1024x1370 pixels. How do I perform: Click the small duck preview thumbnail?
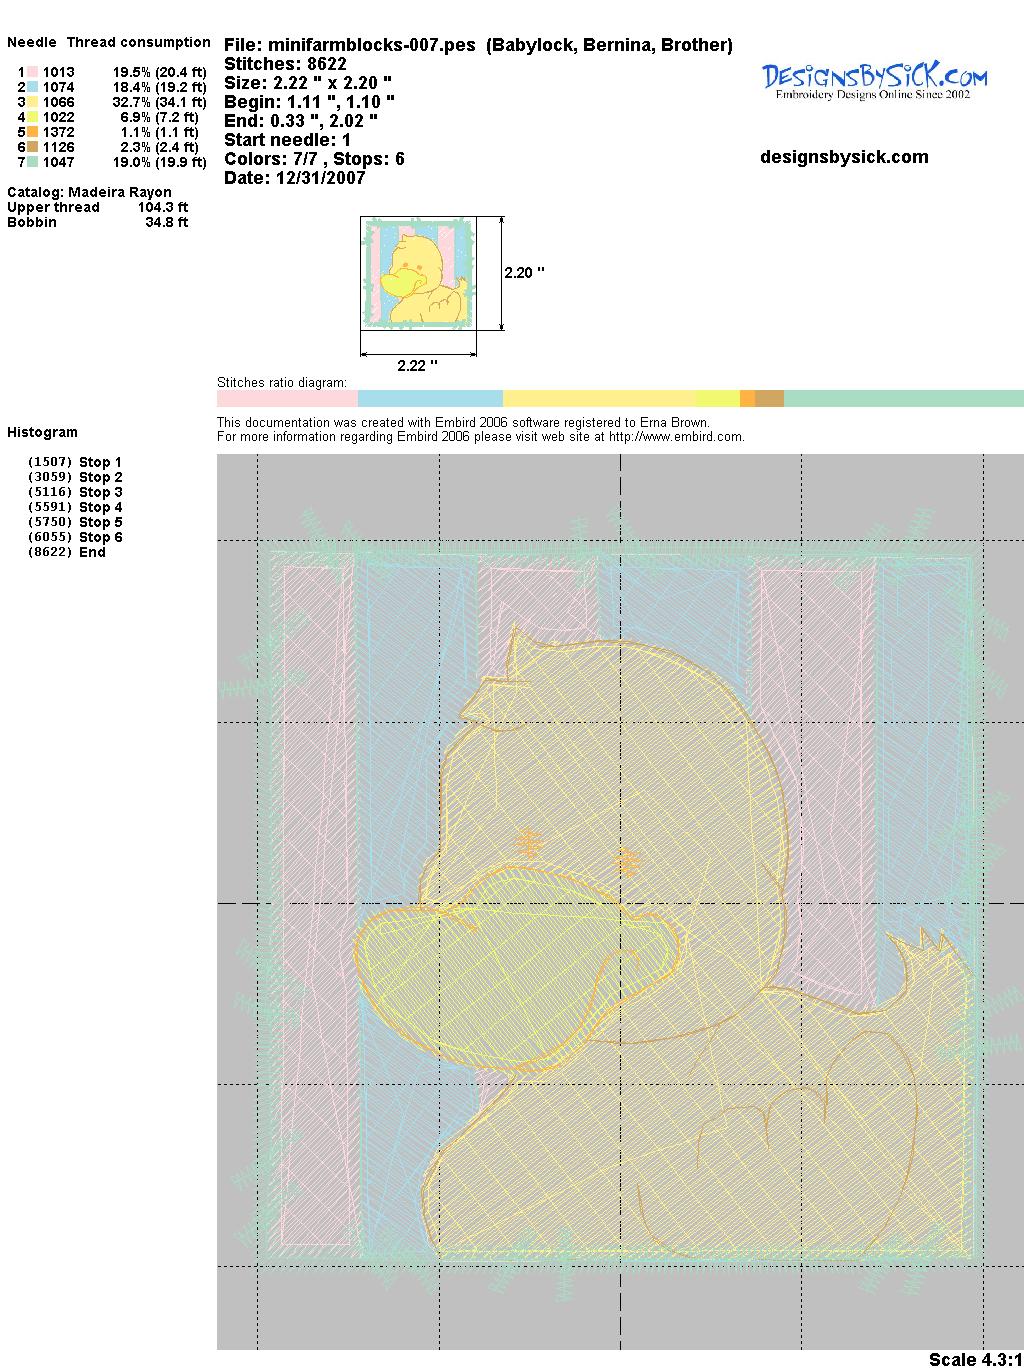coord(418,273)
